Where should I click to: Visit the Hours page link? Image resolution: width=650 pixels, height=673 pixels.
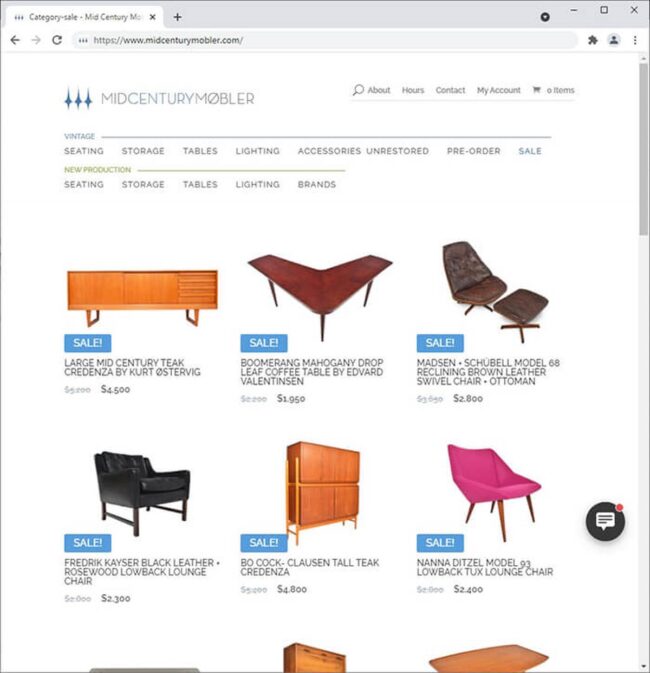point(413,90)
